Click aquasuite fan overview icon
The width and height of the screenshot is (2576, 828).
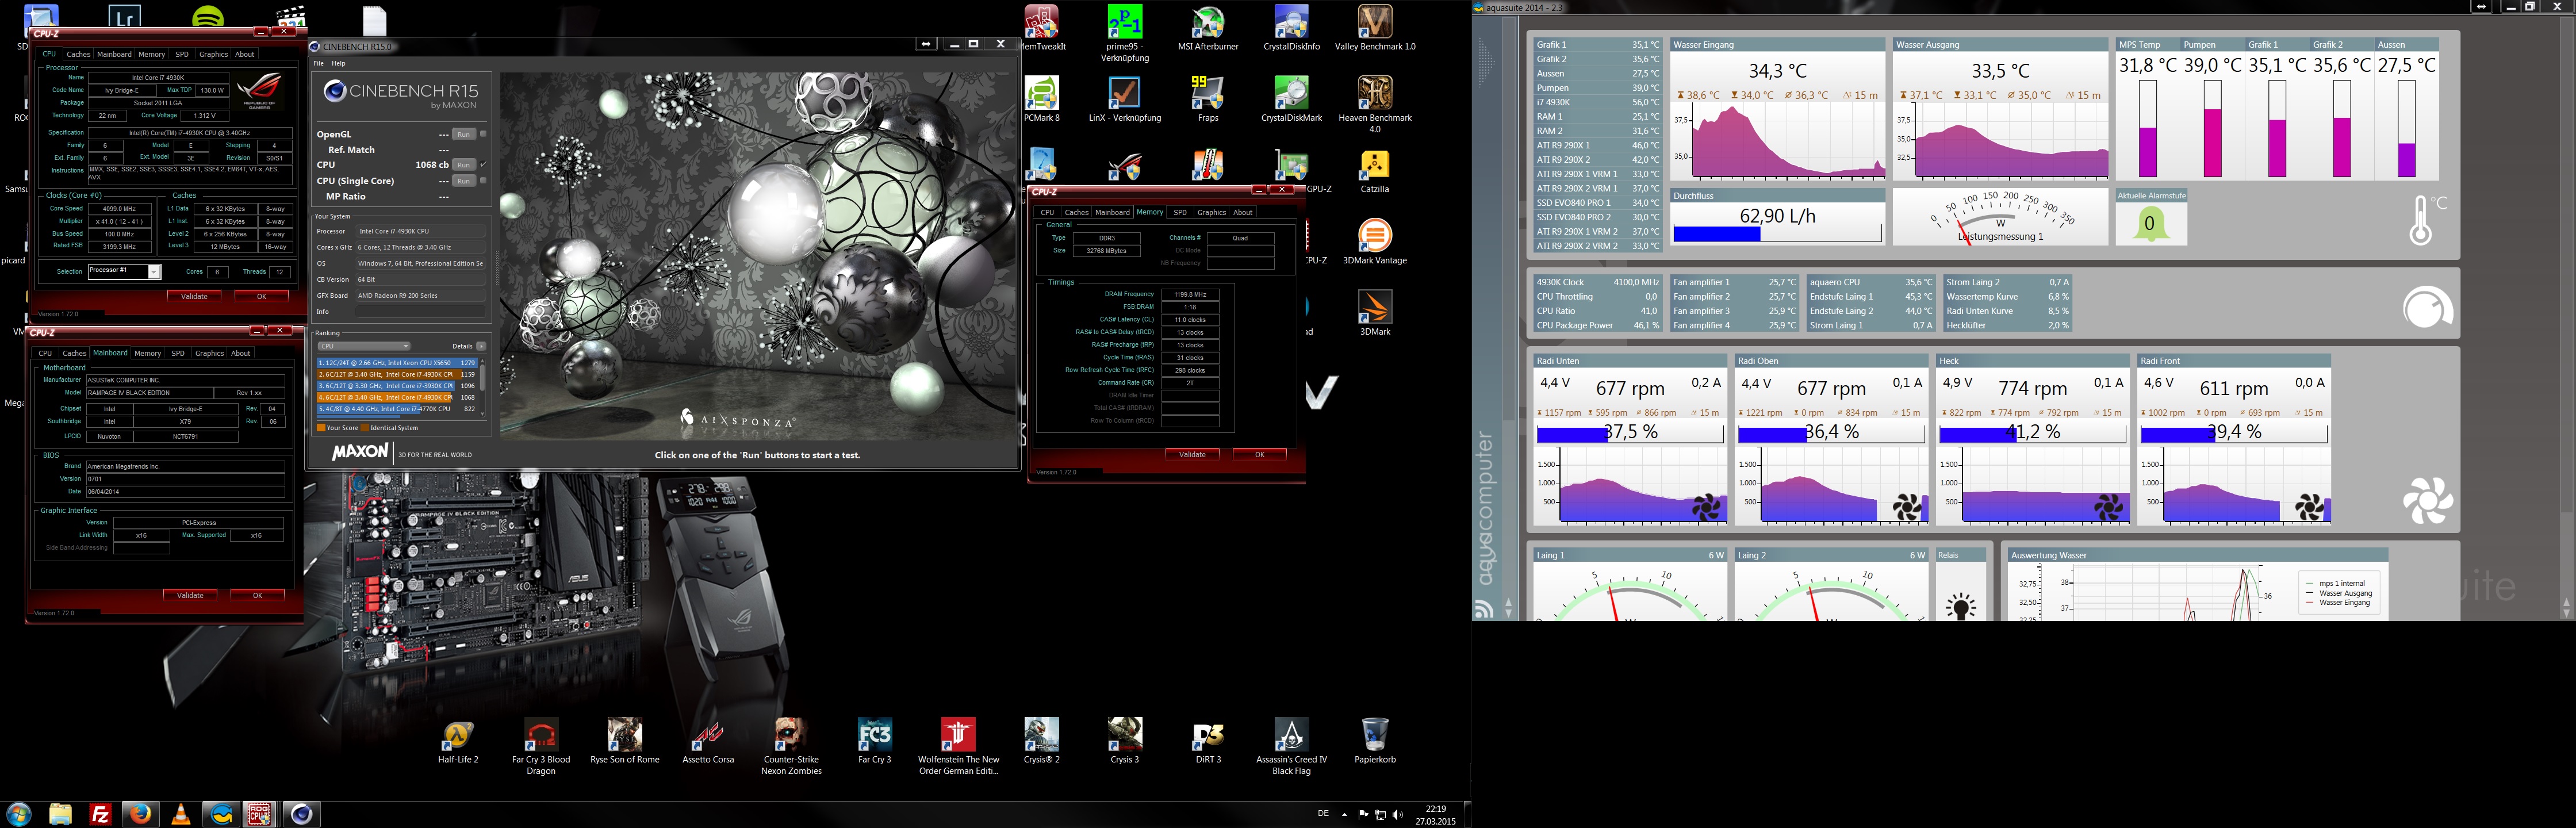click(2427, 500)
